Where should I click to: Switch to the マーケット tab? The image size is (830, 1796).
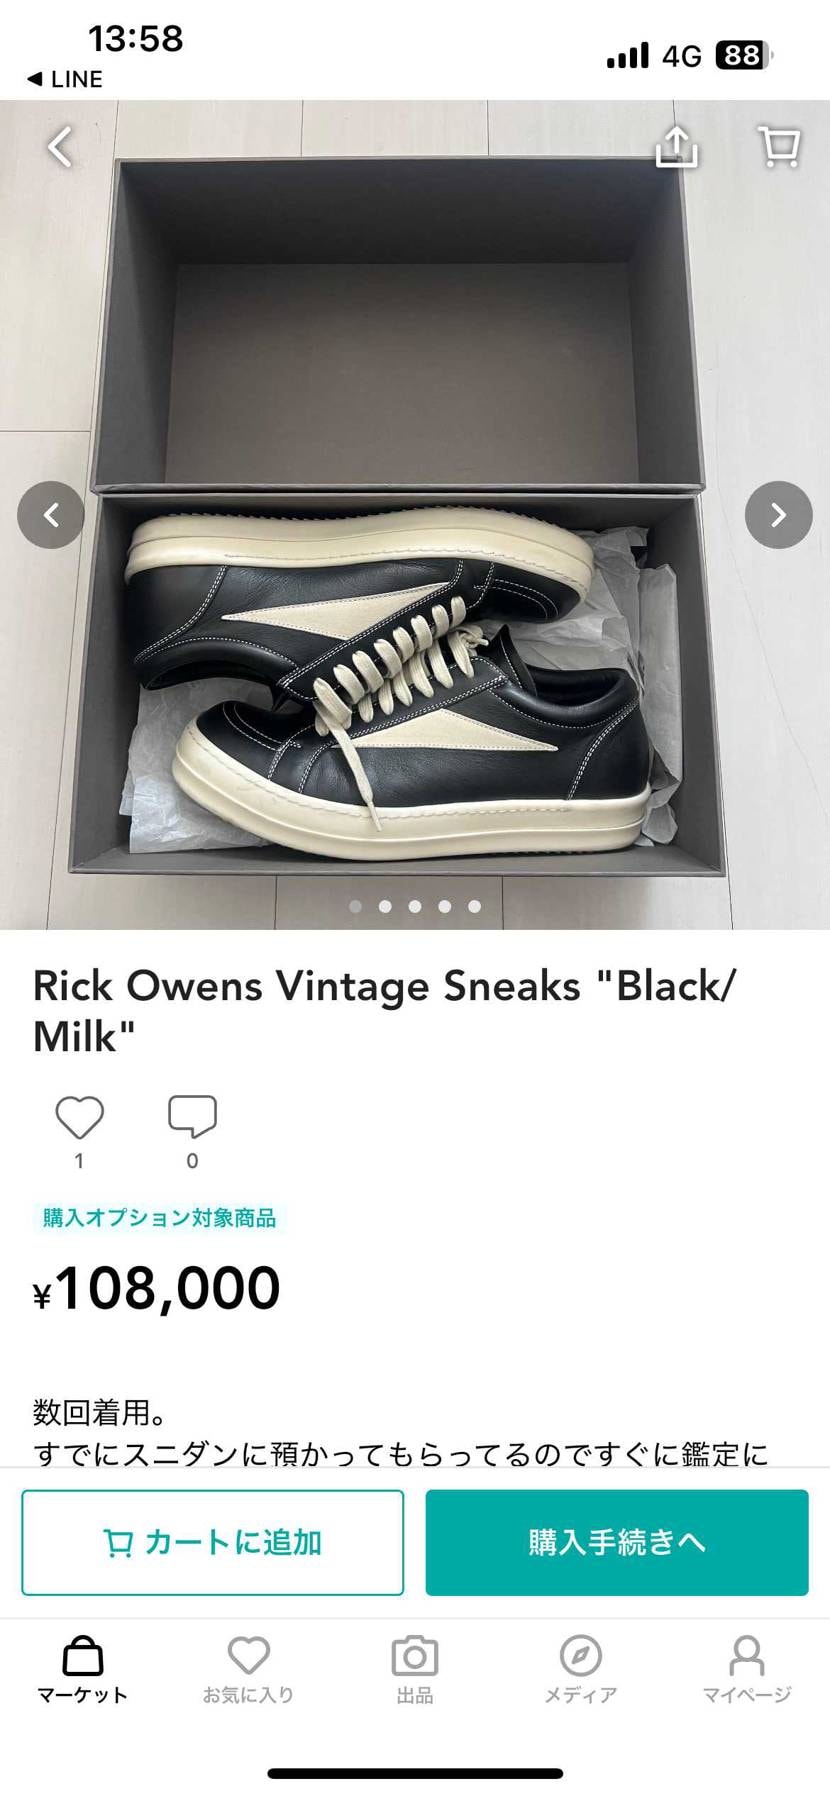(83, 1670)
